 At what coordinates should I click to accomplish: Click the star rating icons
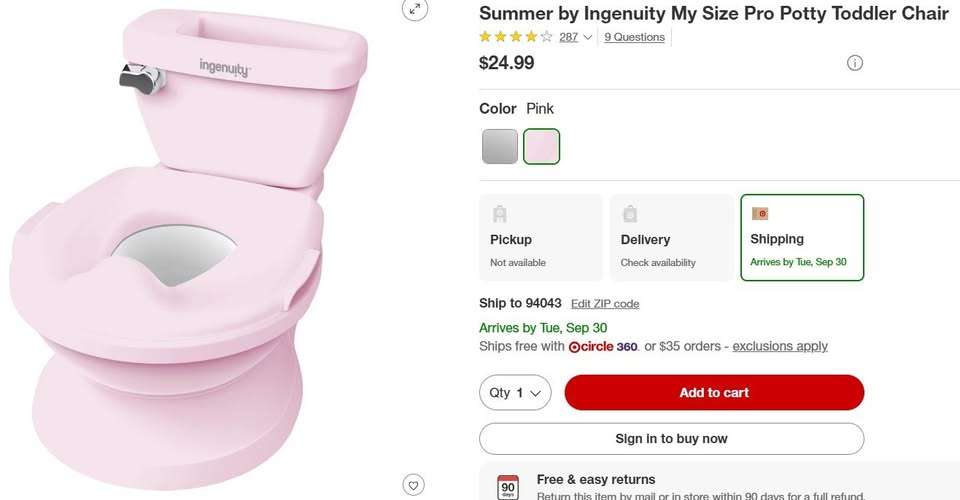coord(515,37)
